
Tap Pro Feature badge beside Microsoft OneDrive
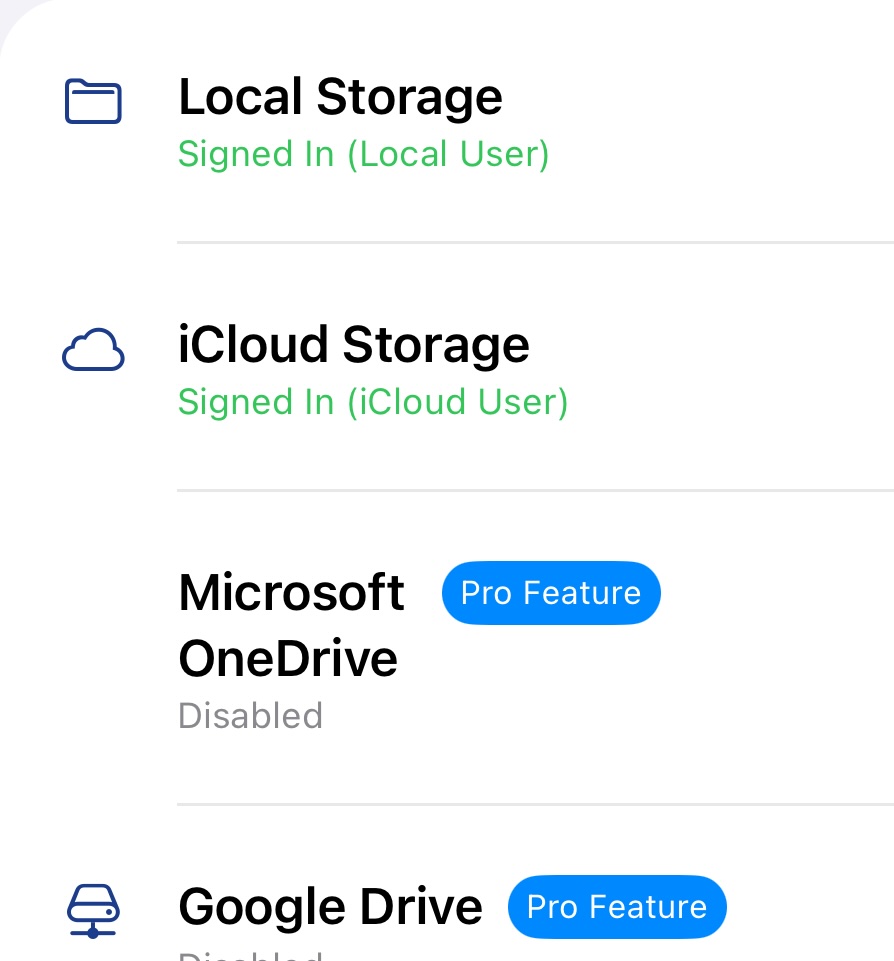tap(551, 593)
